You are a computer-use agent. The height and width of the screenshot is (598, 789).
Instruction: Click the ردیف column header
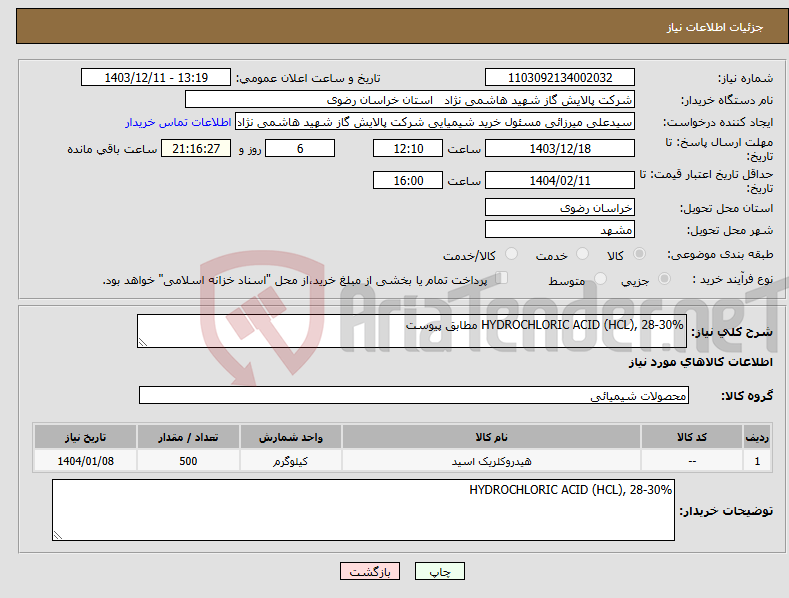(757, 437)
